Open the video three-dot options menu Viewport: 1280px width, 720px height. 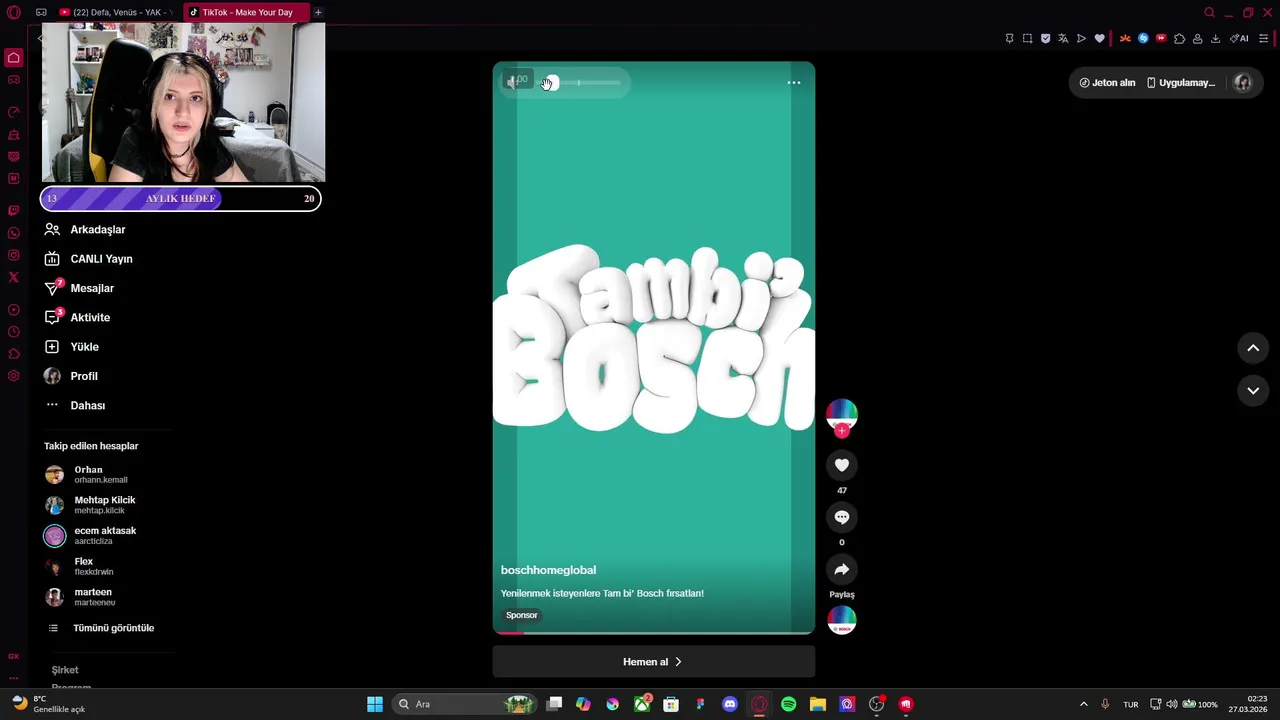point(794,83)
